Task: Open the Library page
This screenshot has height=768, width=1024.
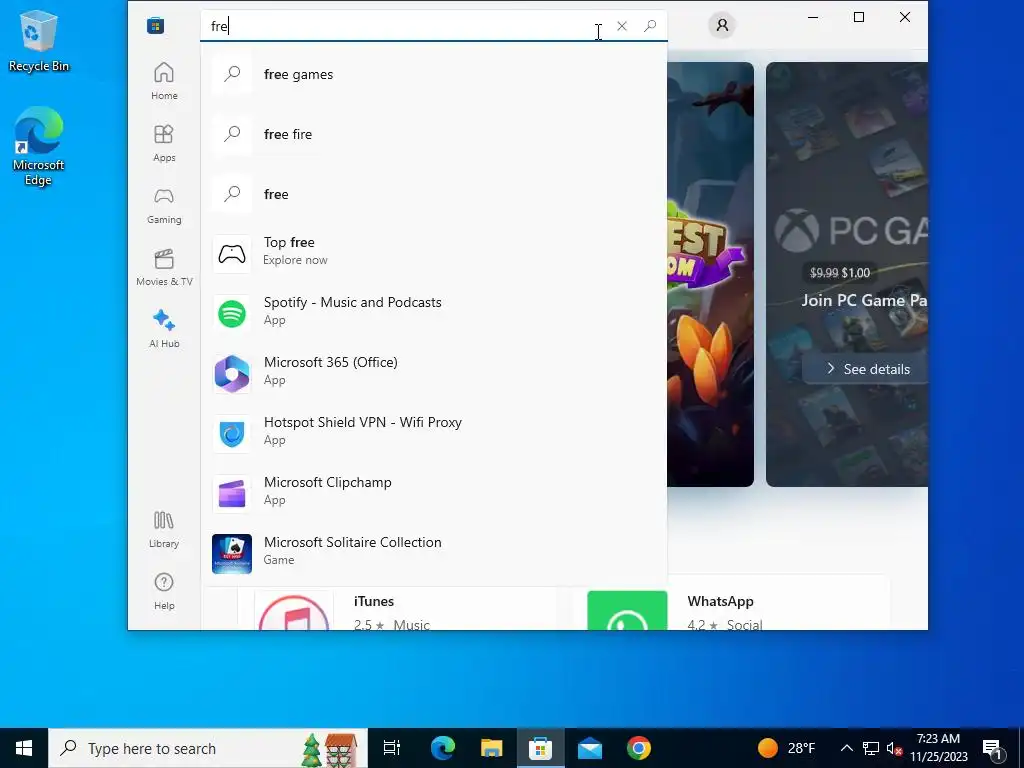Action: point(164,529)
